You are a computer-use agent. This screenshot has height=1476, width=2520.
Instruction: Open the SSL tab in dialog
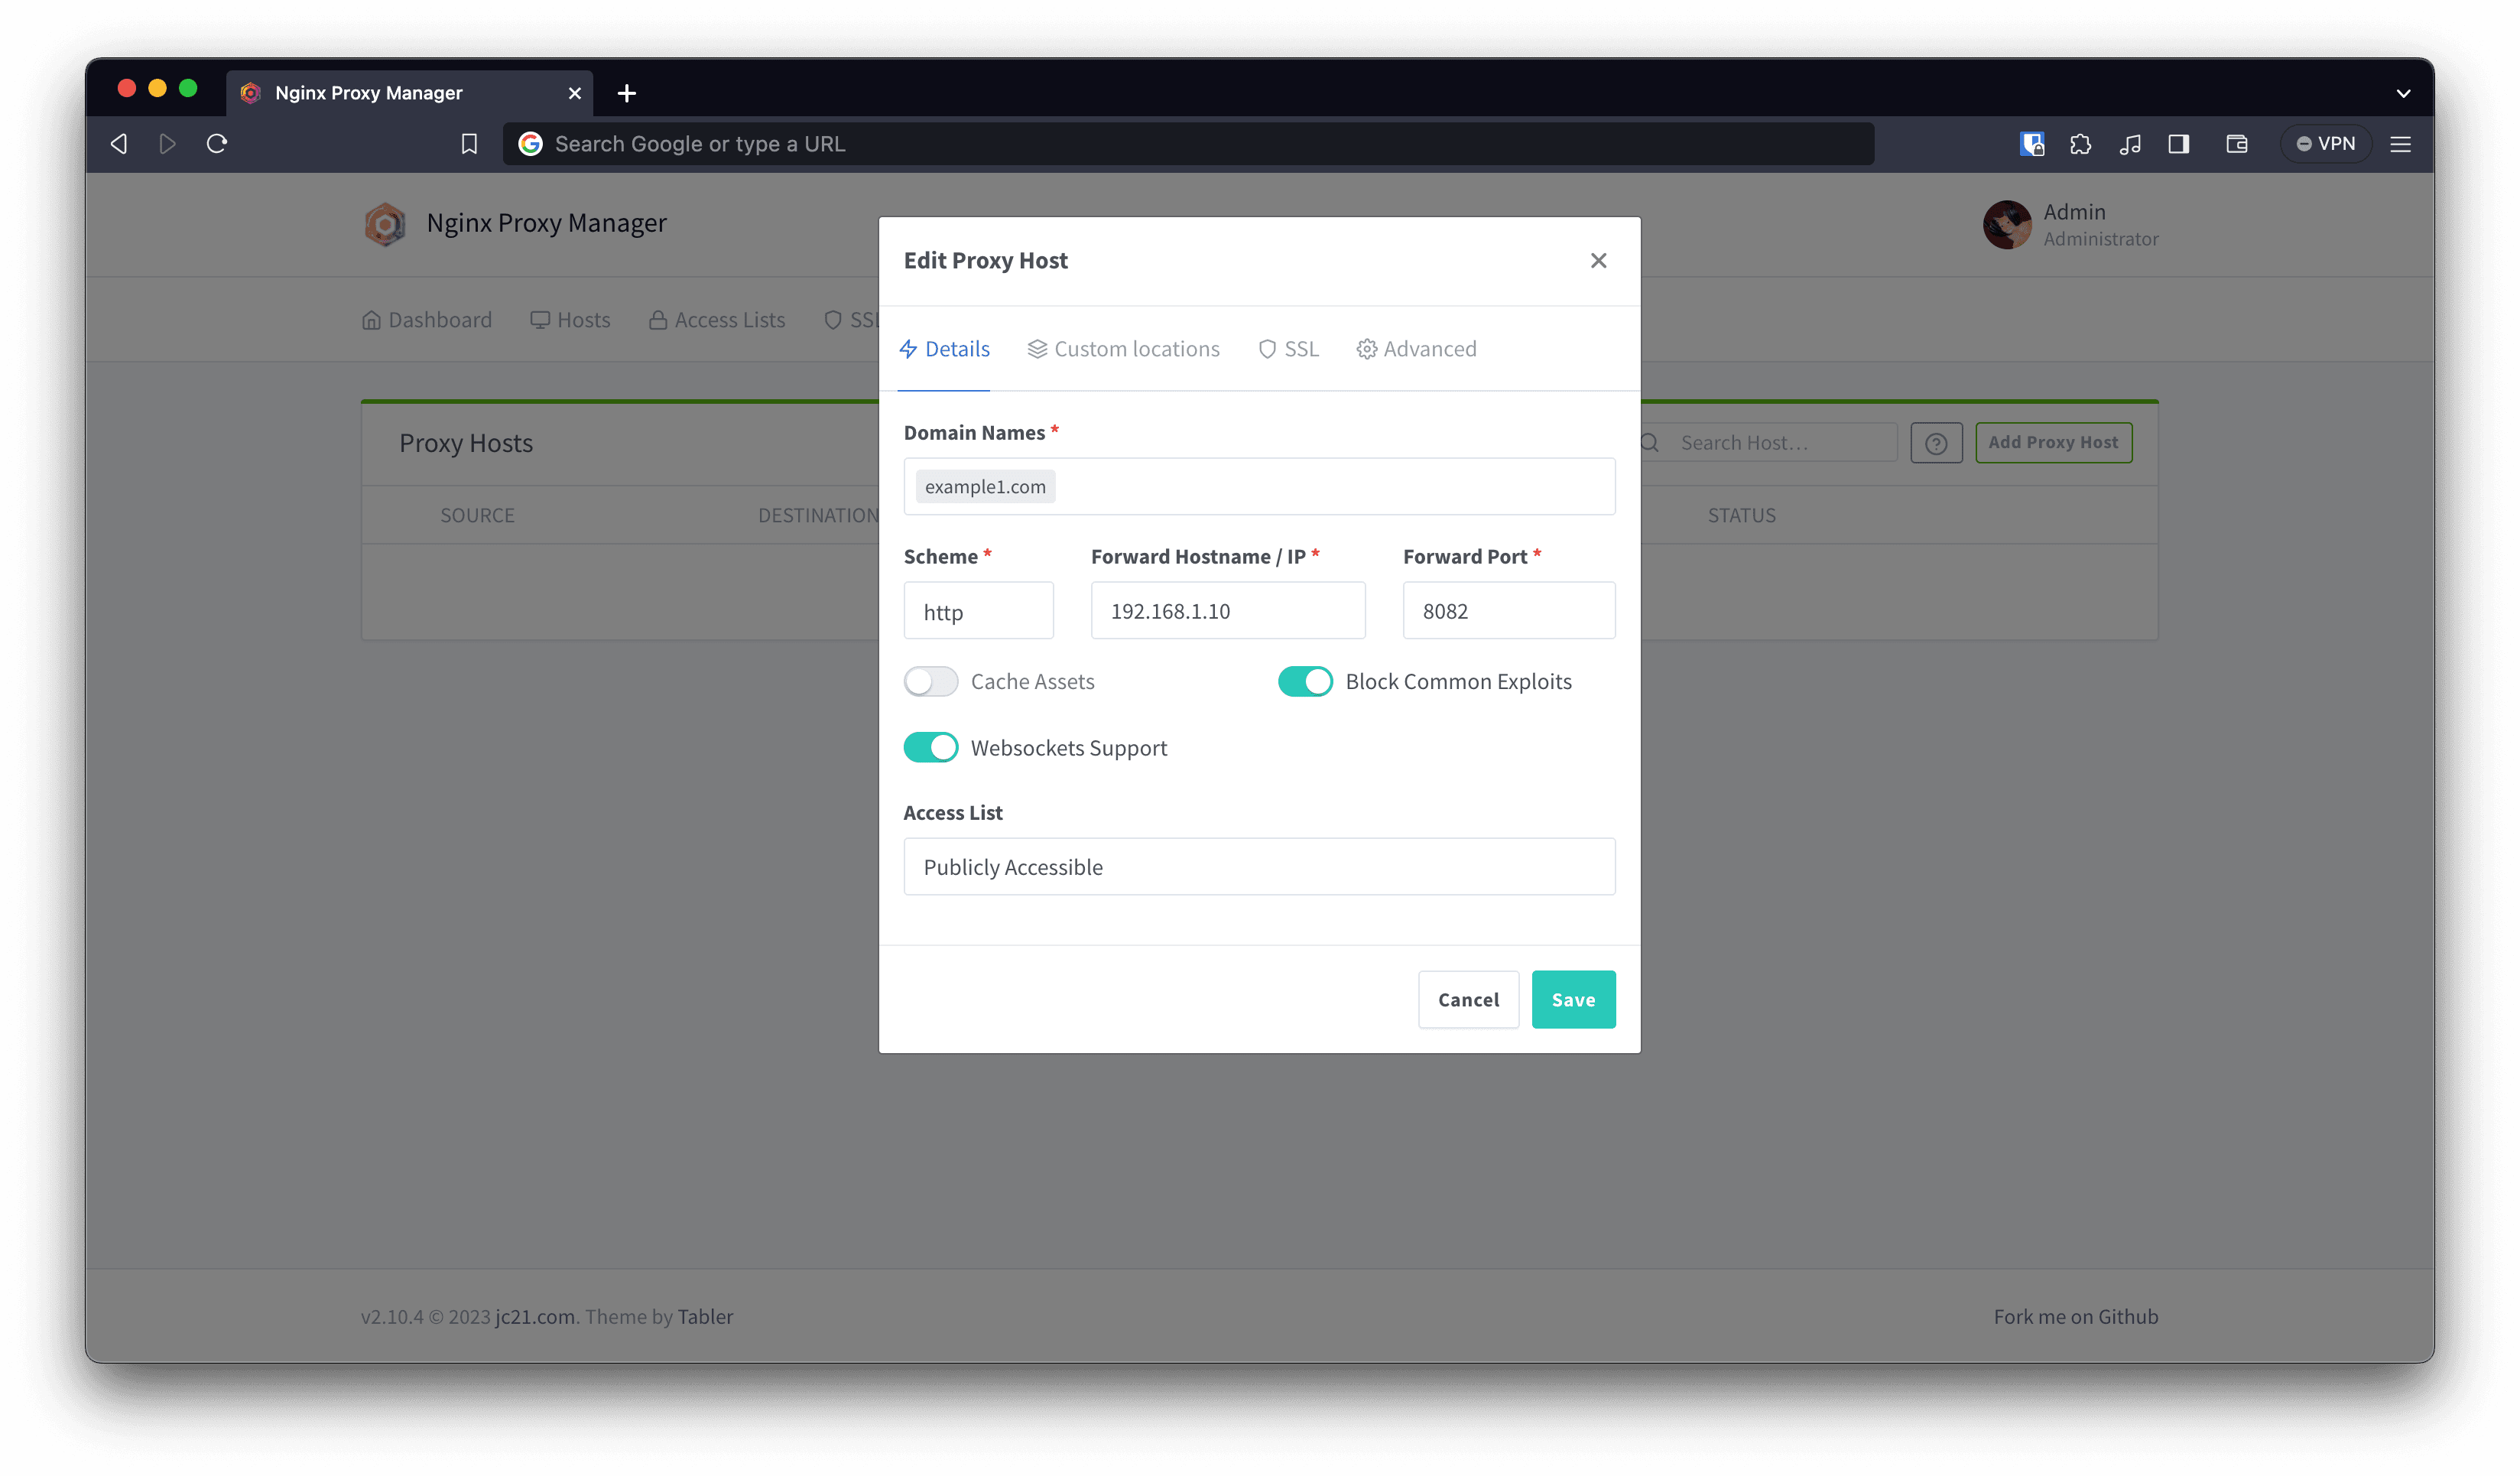(x=1288, y=349)
